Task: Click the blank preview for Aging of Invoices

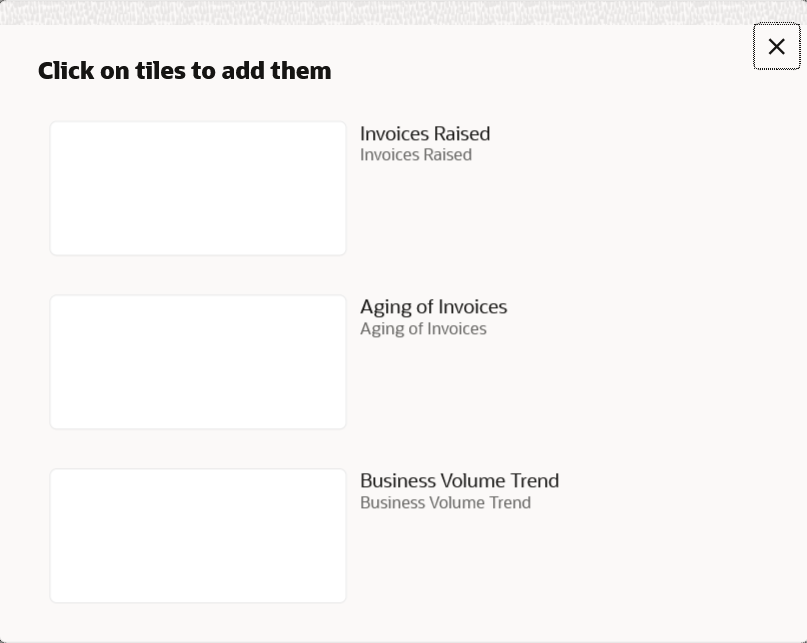Action: coord(197,361)
